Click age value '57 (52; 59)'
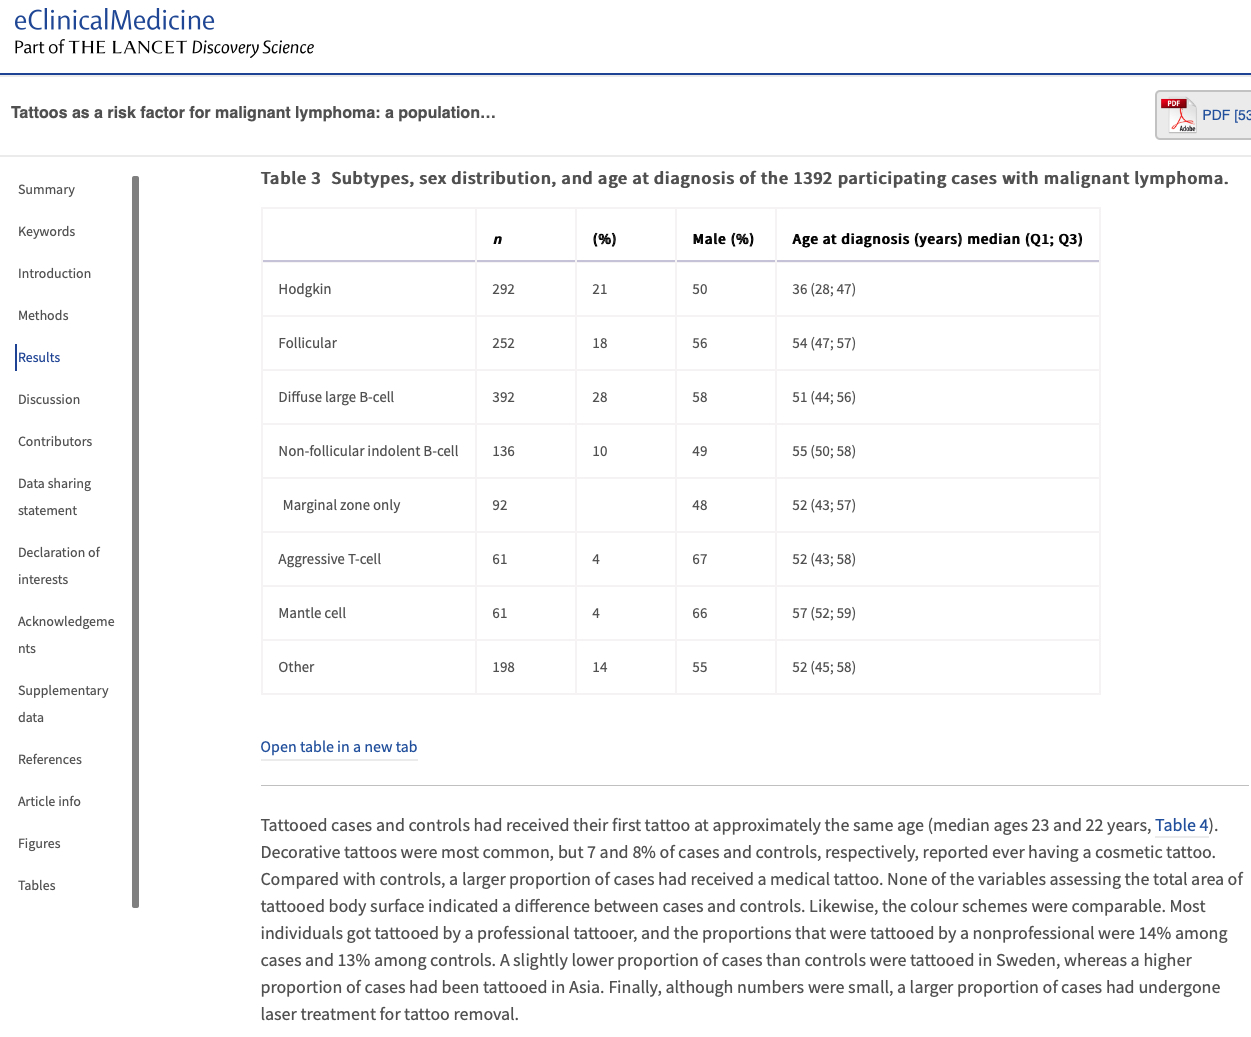 (x=824, y=613)
